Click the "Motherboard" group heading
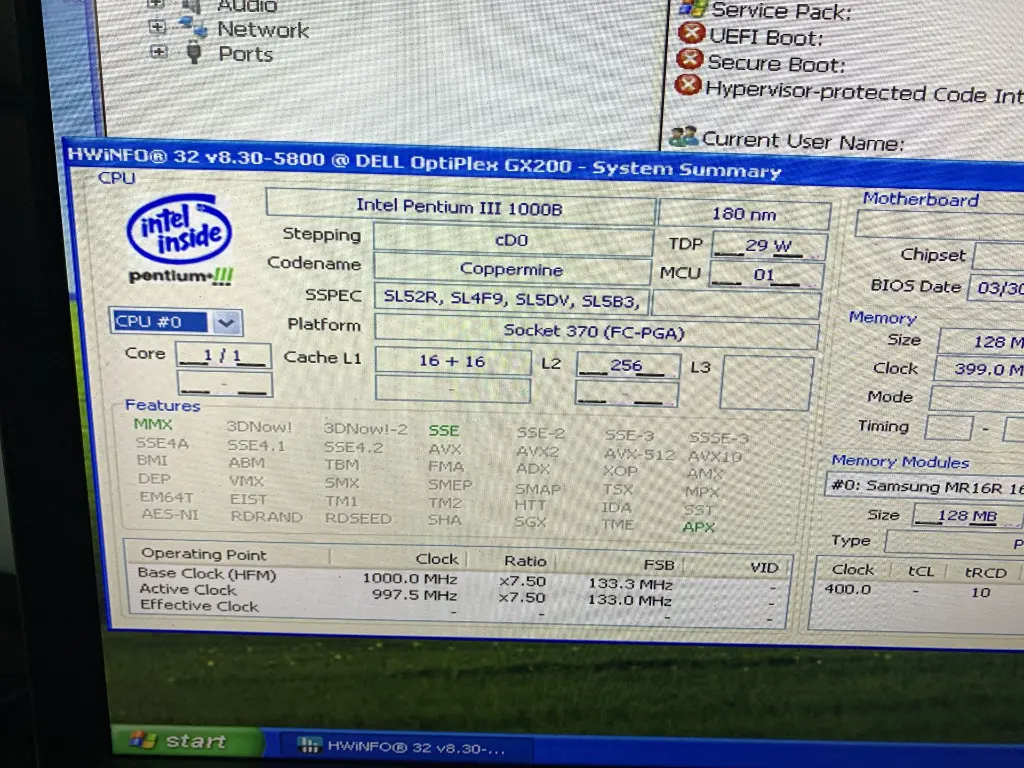This screenshot has height=768, width=1024. [921, 199]
